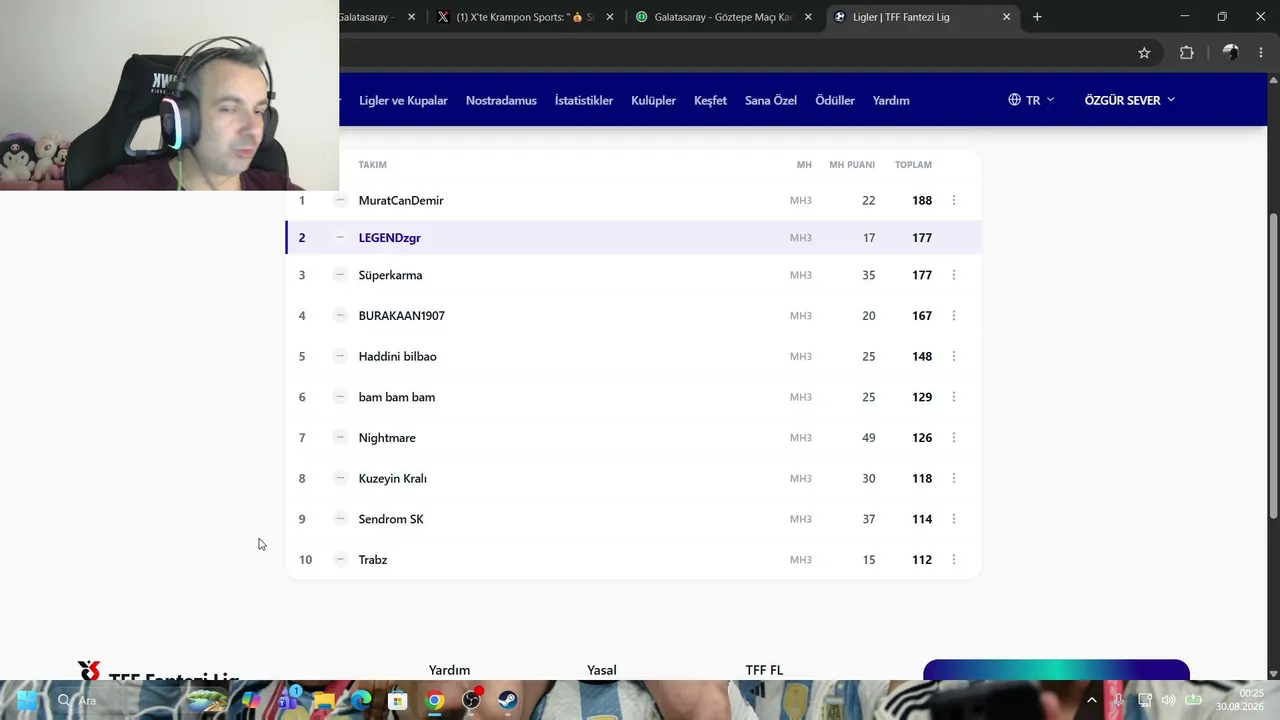This screenshot has height=720, width=1280.
Task: Open the Chrome profile avatar
Action: (1231, 53)
